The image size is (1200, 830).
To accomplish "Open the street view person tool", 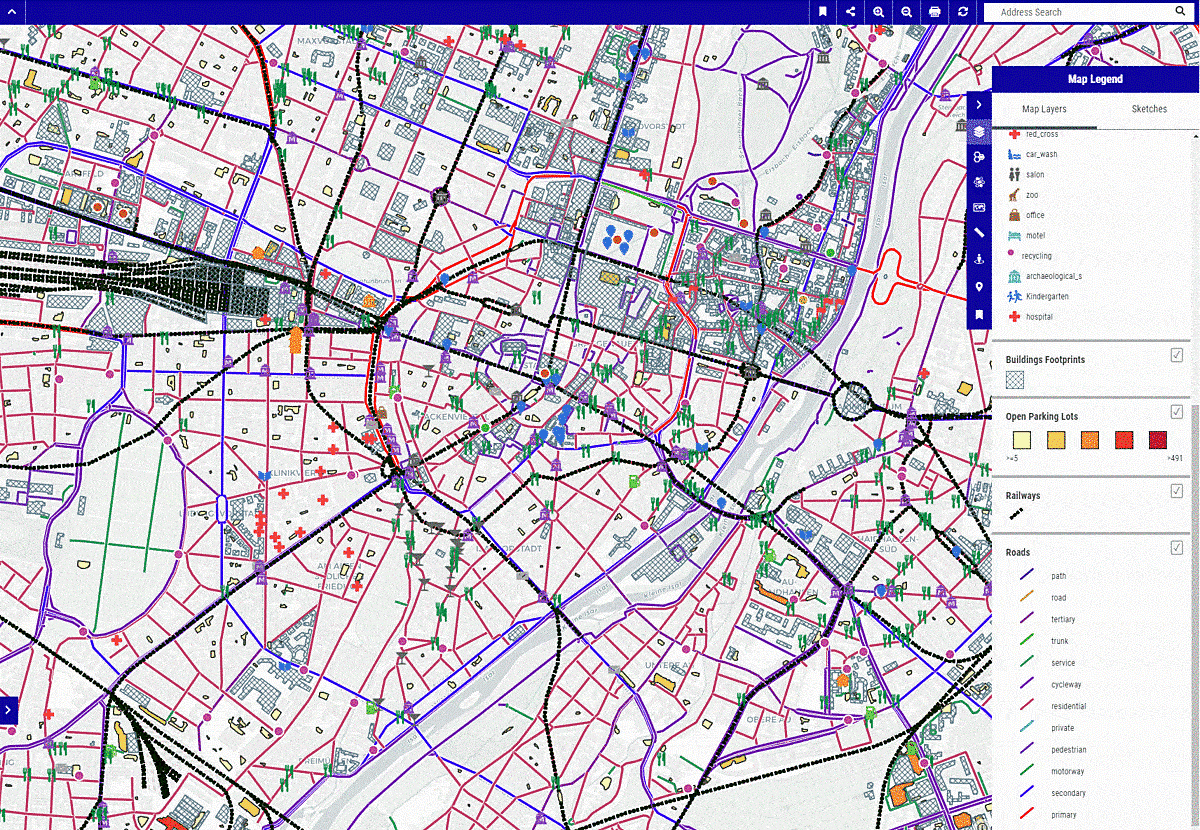I will coord(979,260).
